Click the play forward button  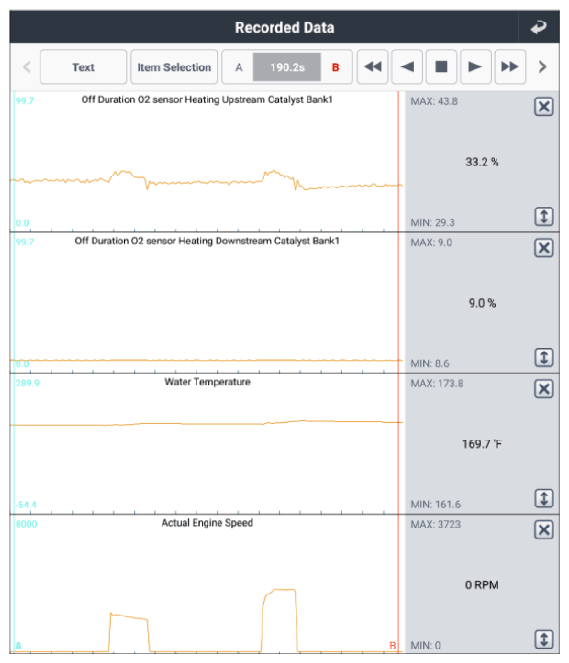476,67
